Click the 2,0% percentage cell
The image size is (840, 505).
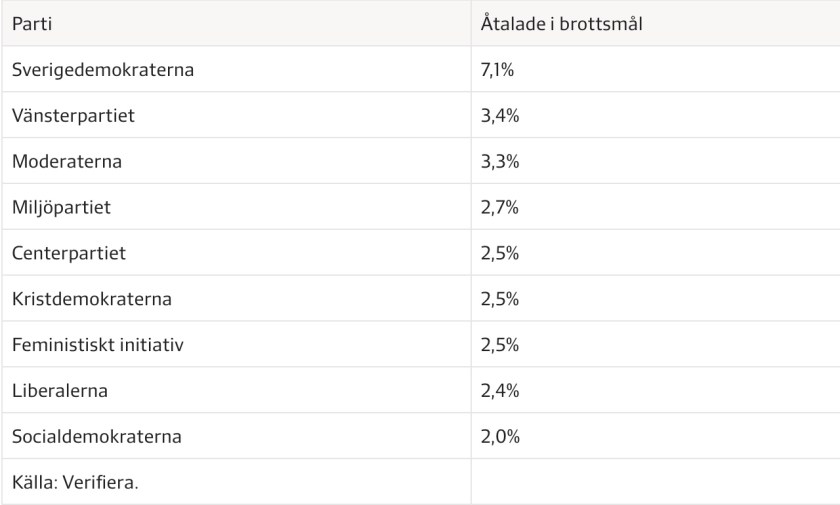click(x=500, y=437)
